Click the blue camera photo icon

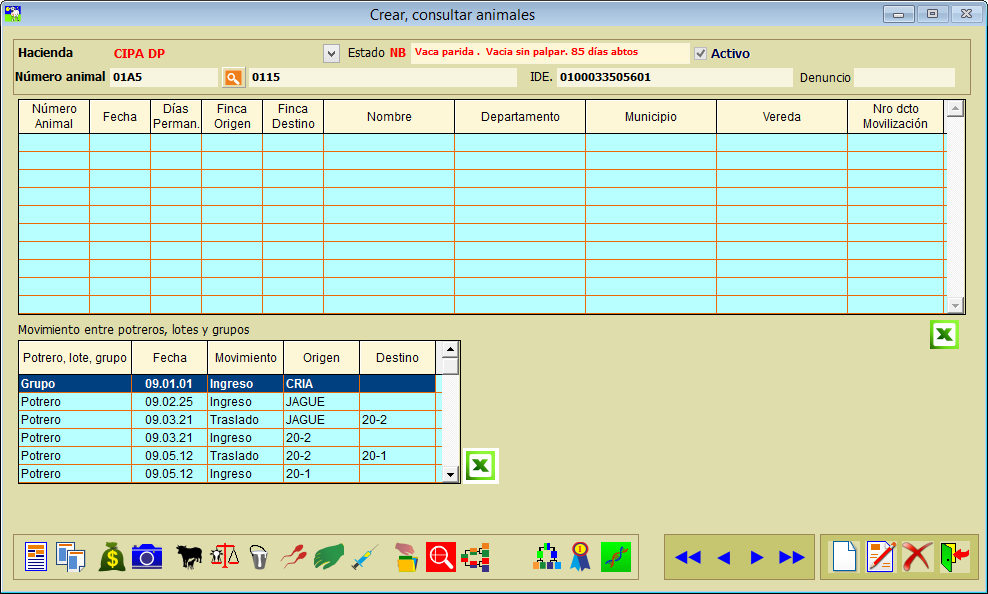coord(147,557)
